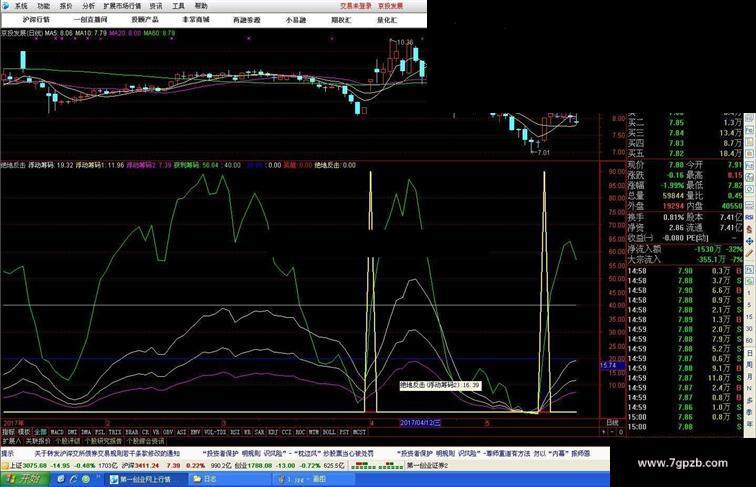
Task: Switch to weekly 周 period in sidebar
Action: (x=749, y=365)
